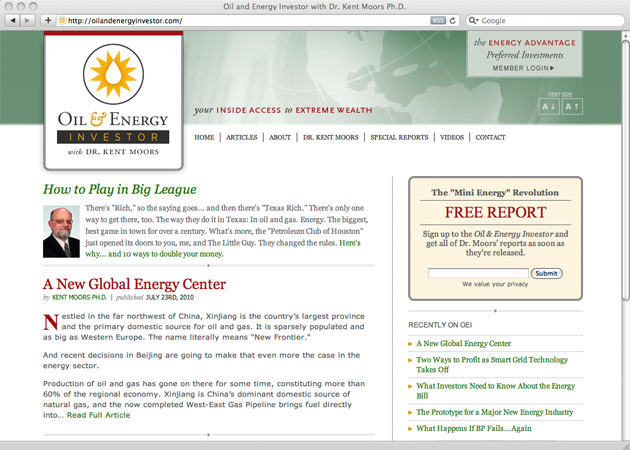Open the About menu item

pyautogui.click(x=280, y=137)
